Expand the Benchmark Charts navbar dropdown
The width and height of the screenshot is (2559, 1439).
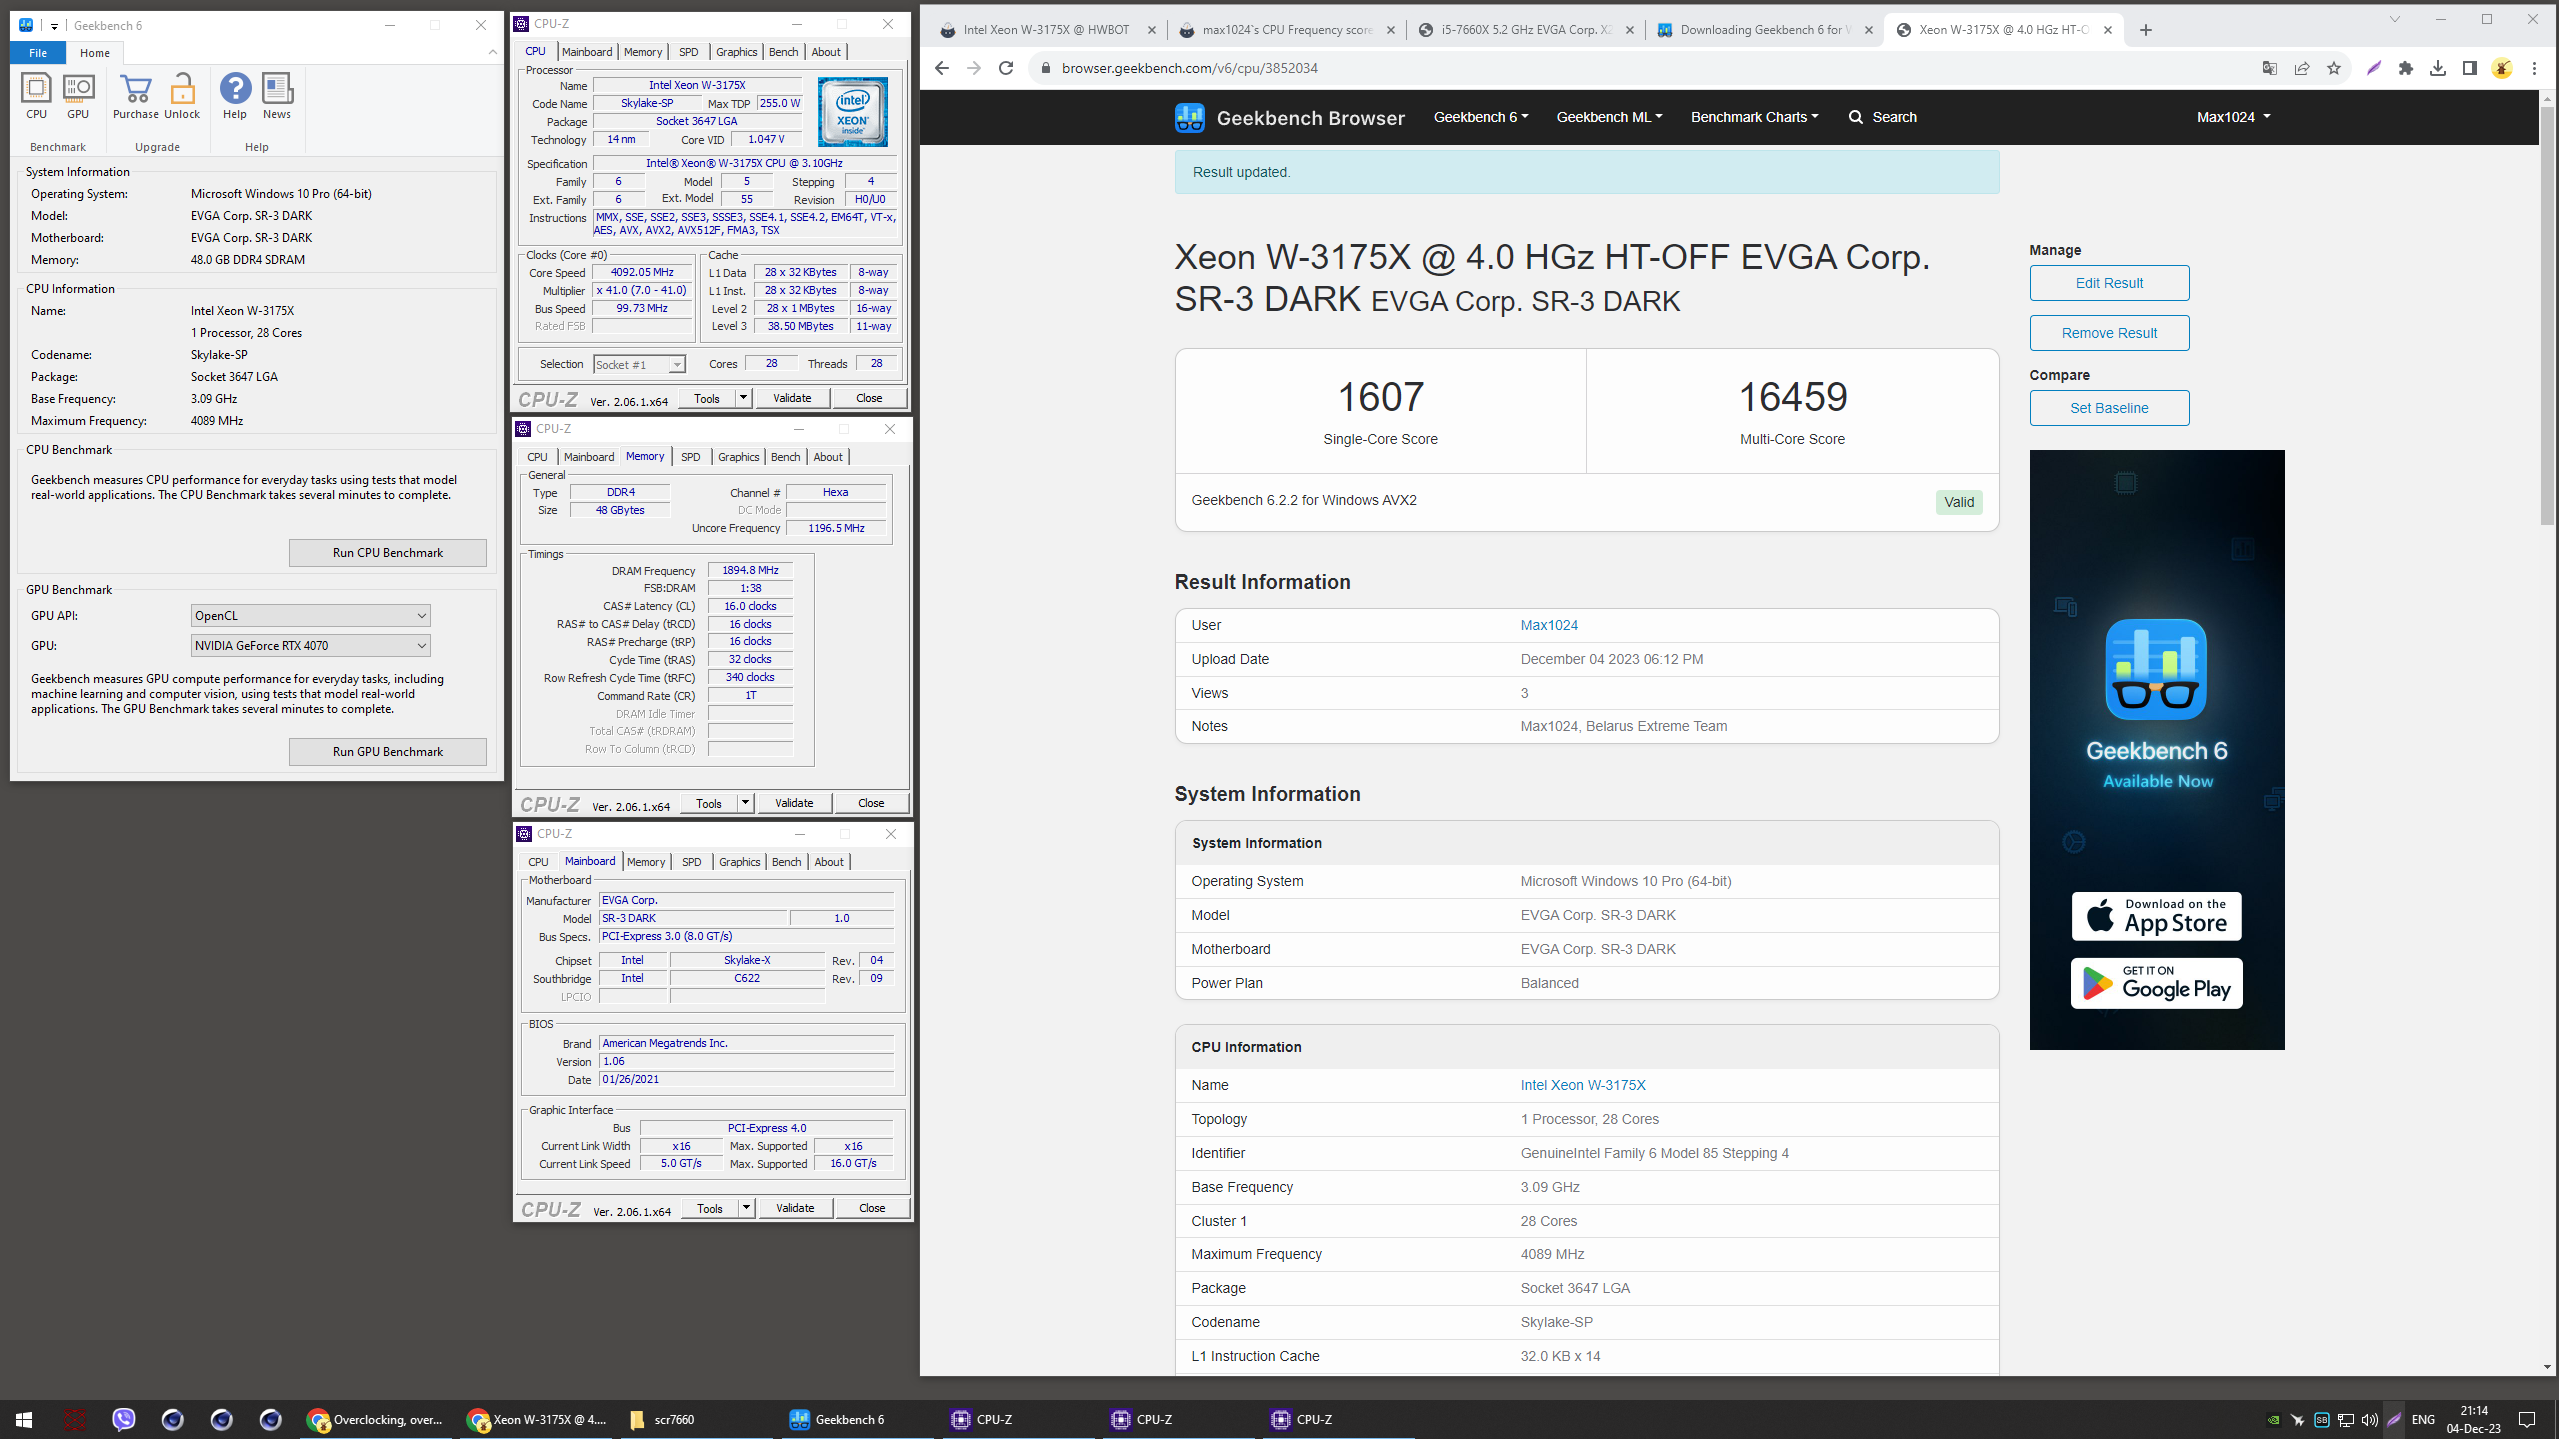(1755, 117)
